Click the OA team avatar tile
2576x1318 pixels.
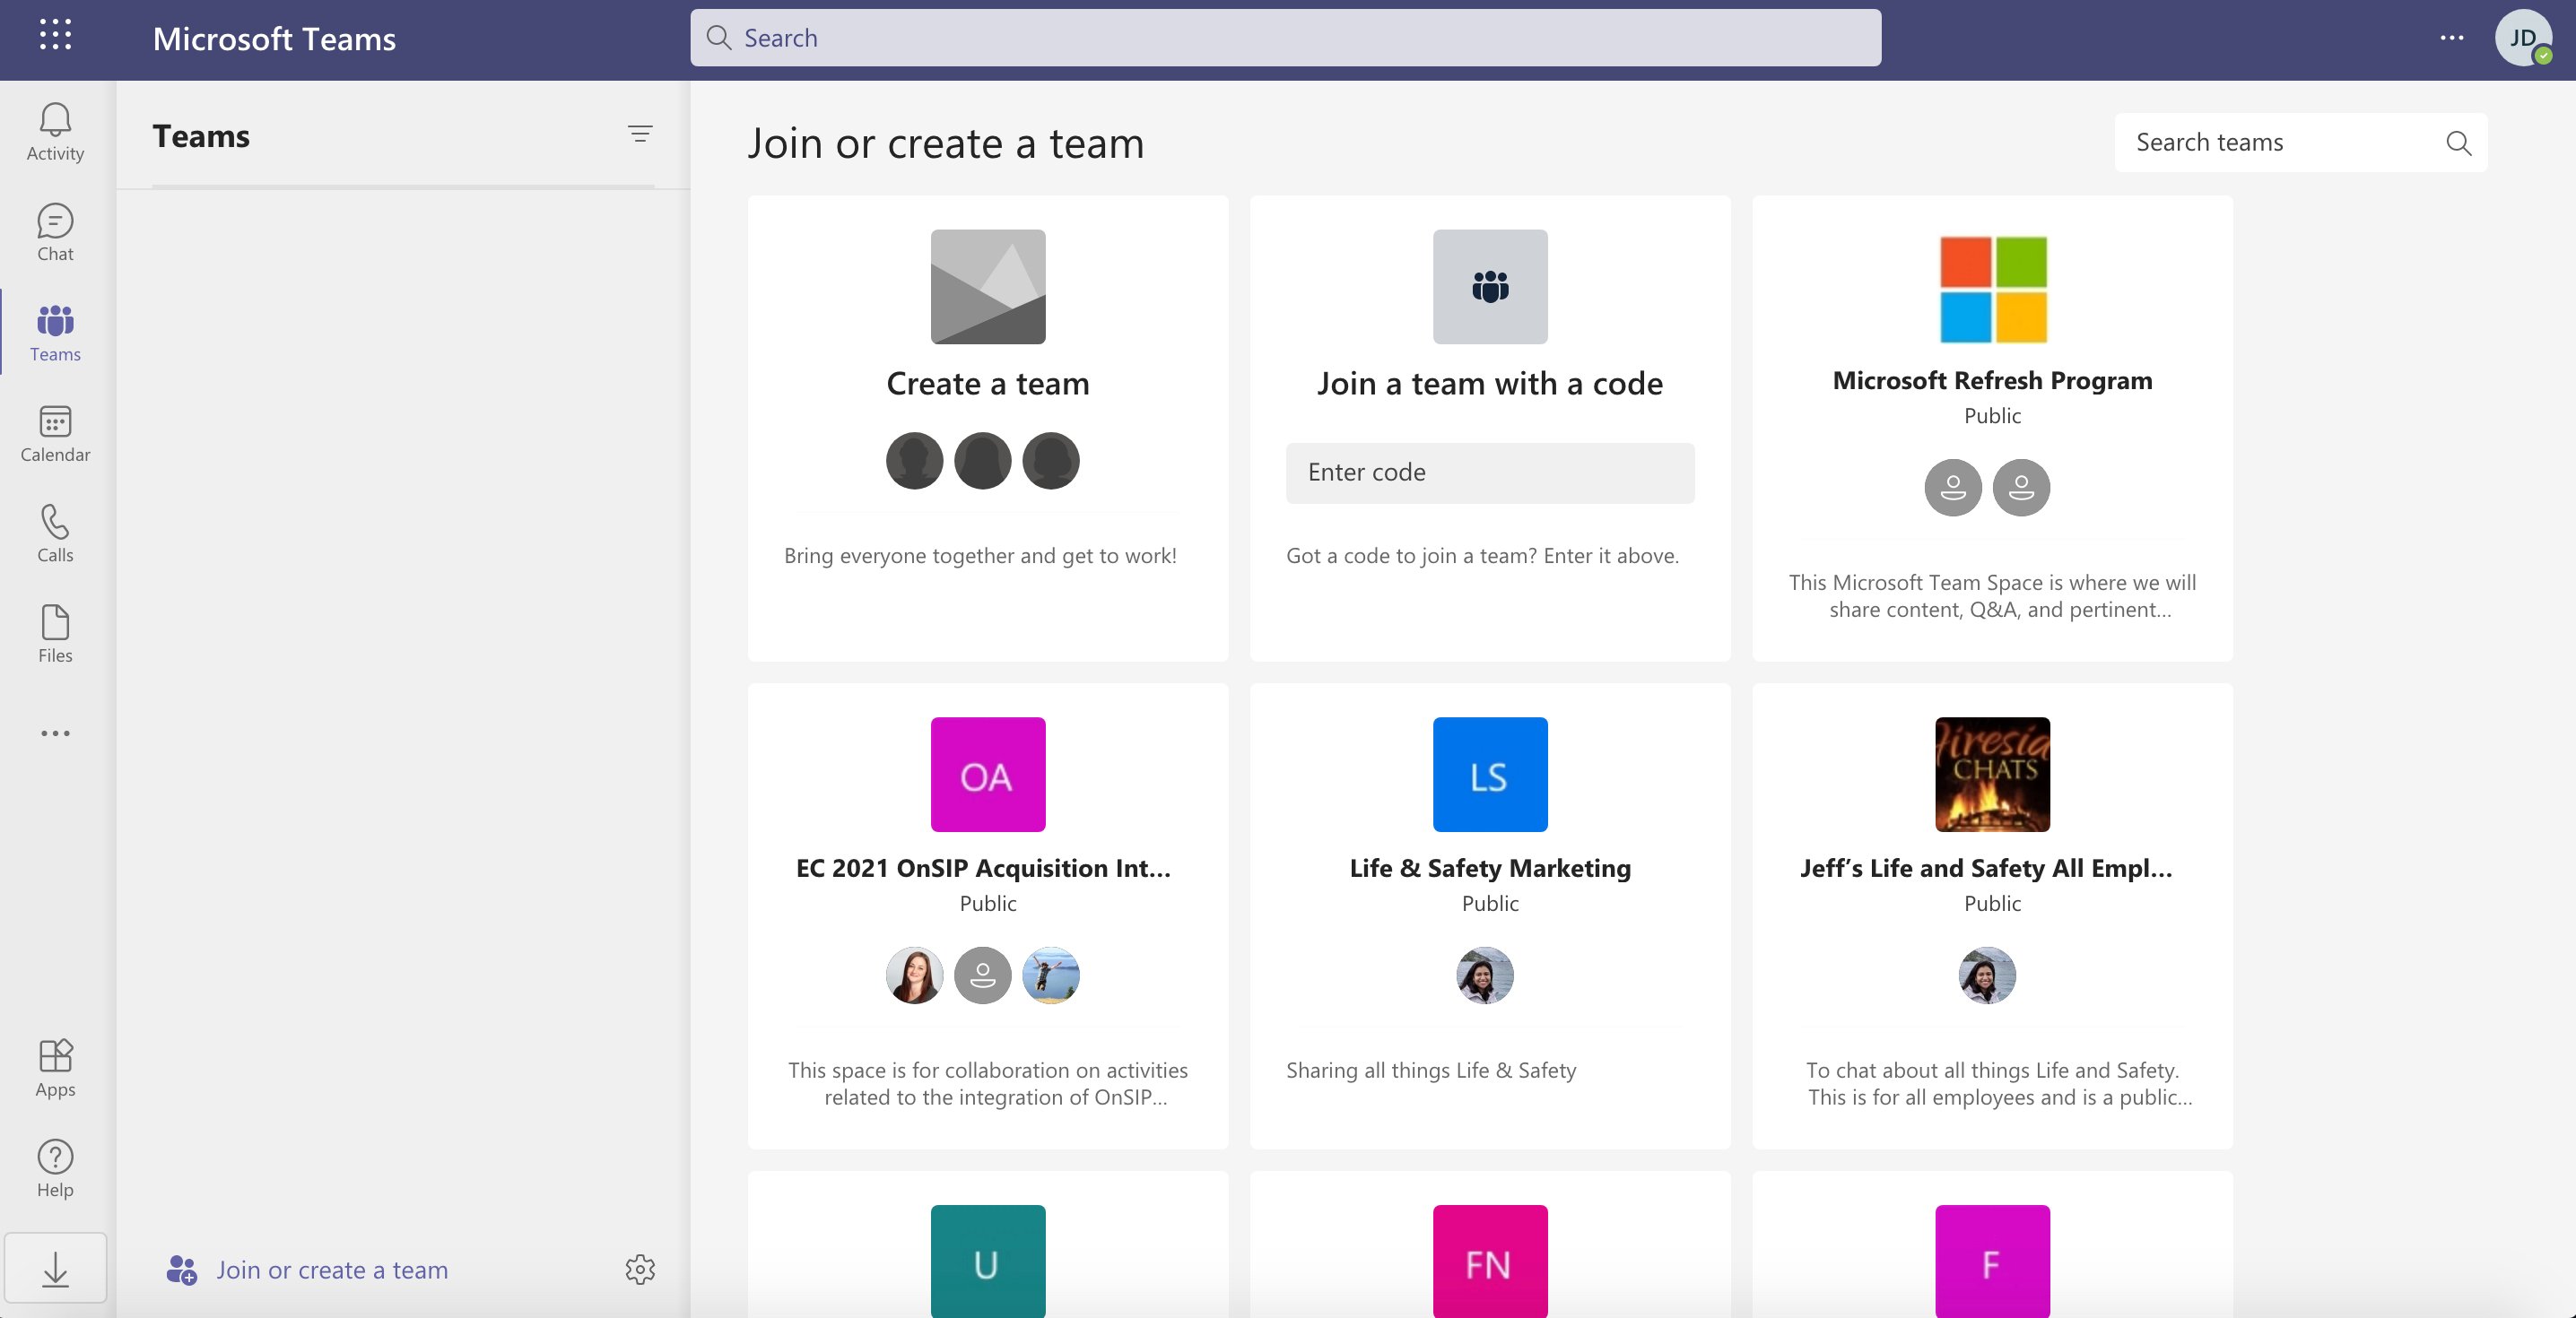988,774
